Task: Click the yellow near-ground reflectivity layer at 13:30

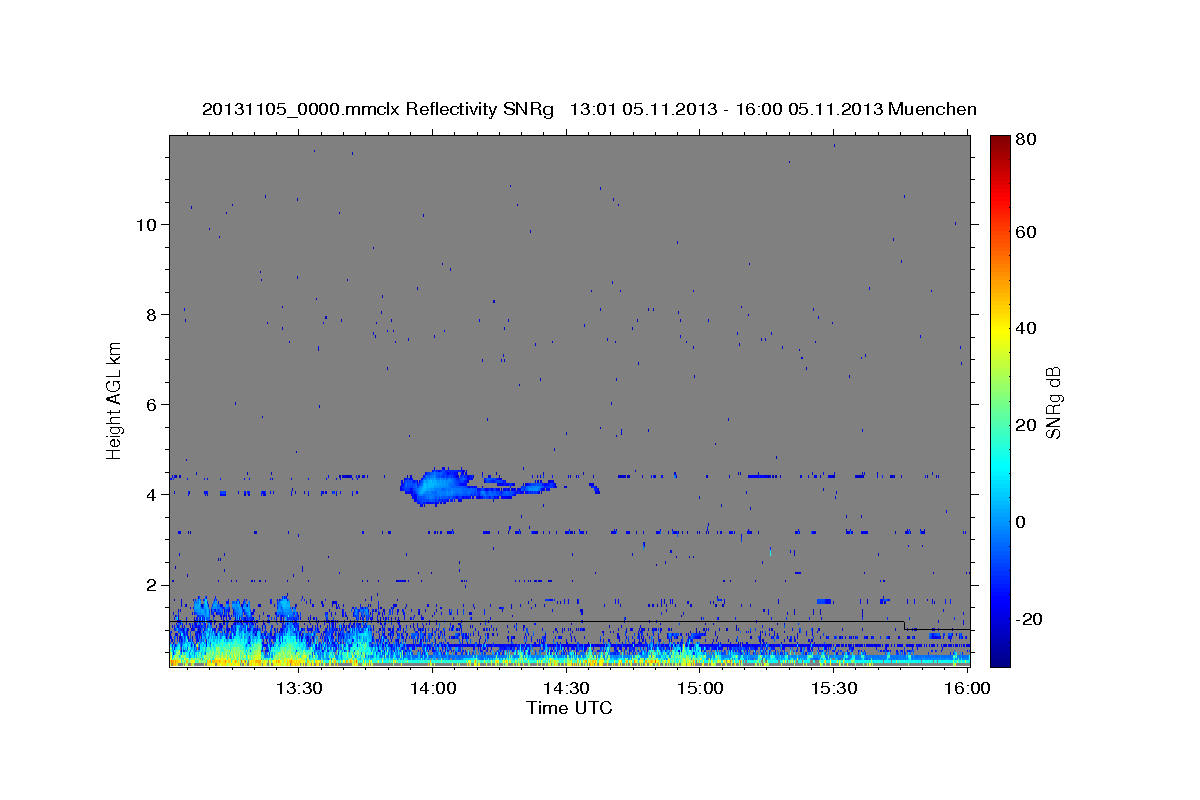Action: click(290, 657)
